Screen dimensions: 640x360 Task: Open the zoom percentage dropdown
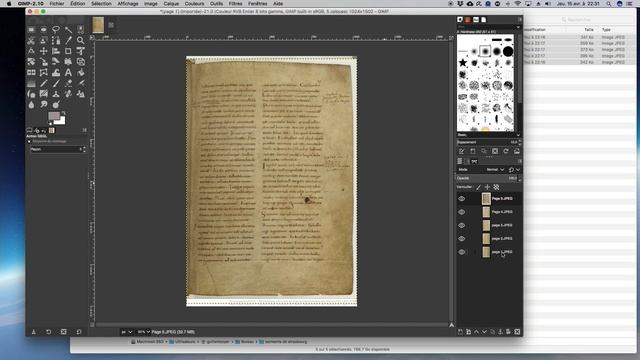pyautogui.click(x=143, y=332)
